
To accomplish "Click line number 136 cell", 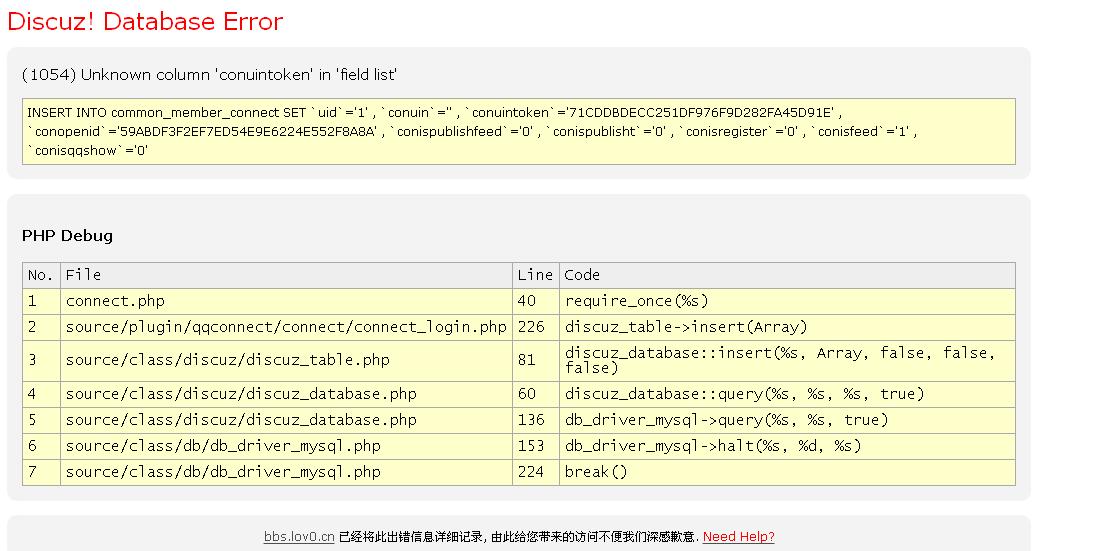I will coord(530,420).
